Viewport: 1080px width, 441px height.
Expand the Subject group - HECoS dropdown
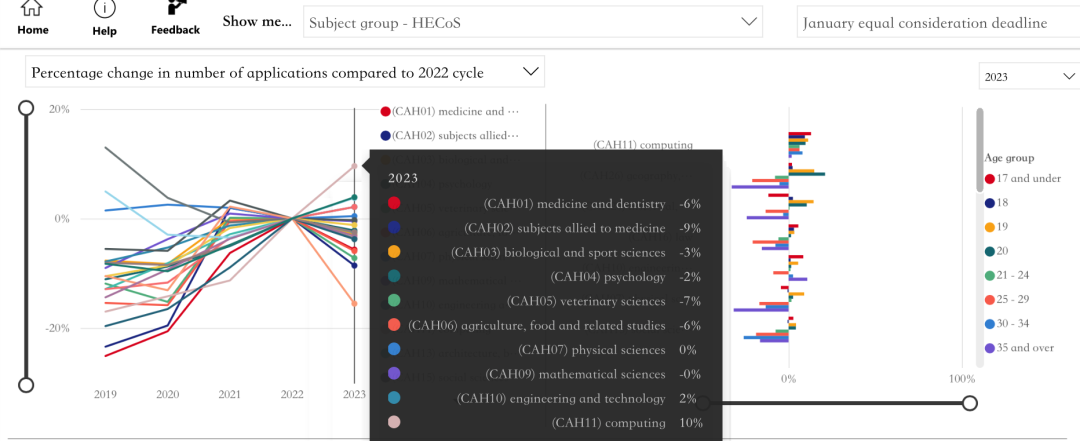coord(532,22)
